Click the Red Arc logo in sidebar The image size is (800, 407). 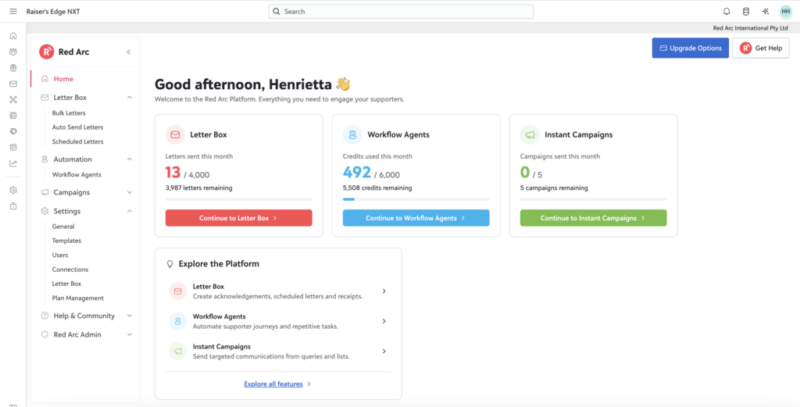click(46, 52)
